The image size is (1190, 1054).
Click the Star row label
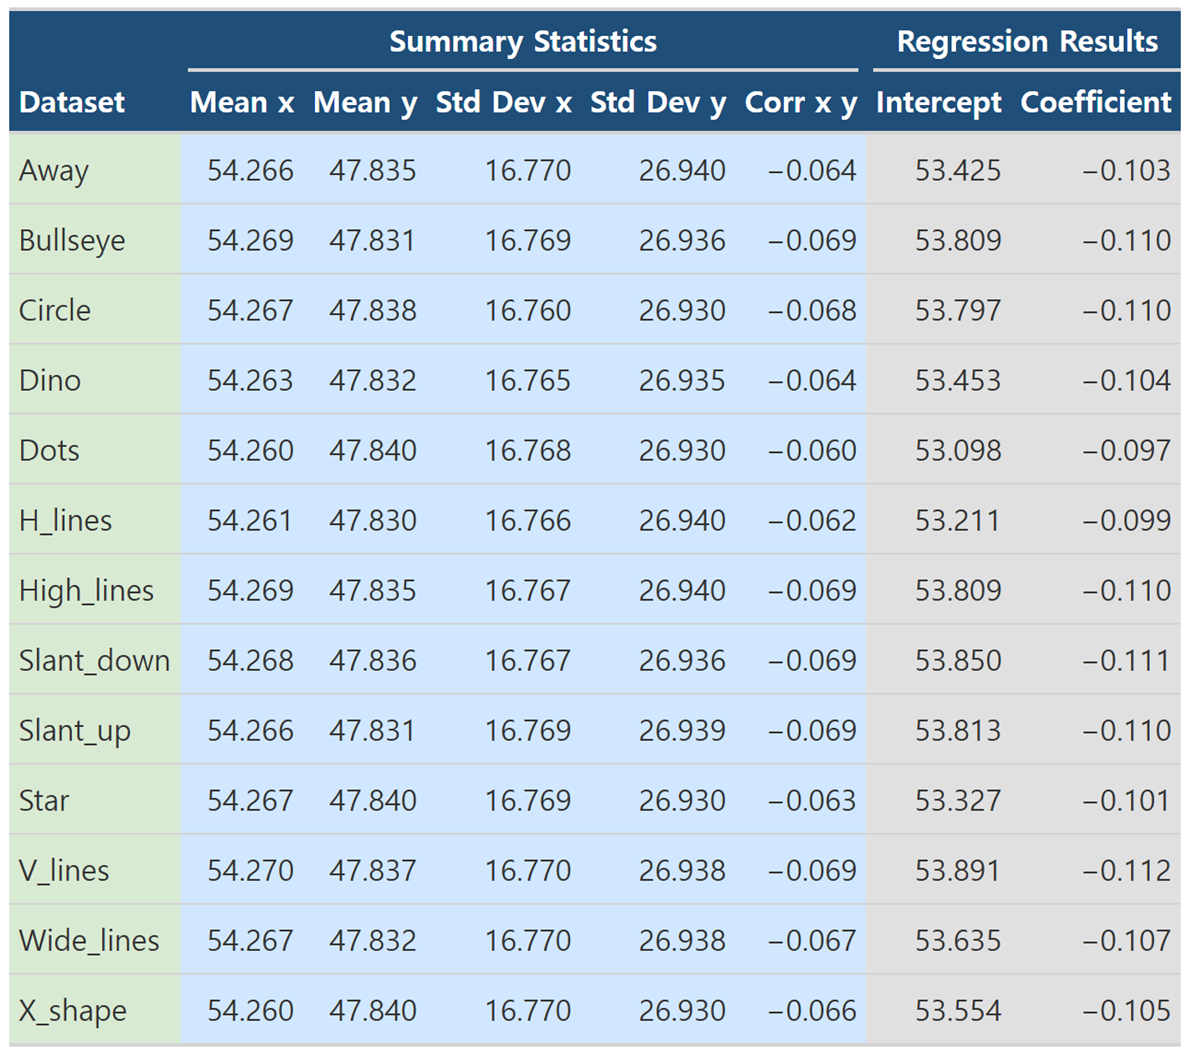(x=44, y=801)
